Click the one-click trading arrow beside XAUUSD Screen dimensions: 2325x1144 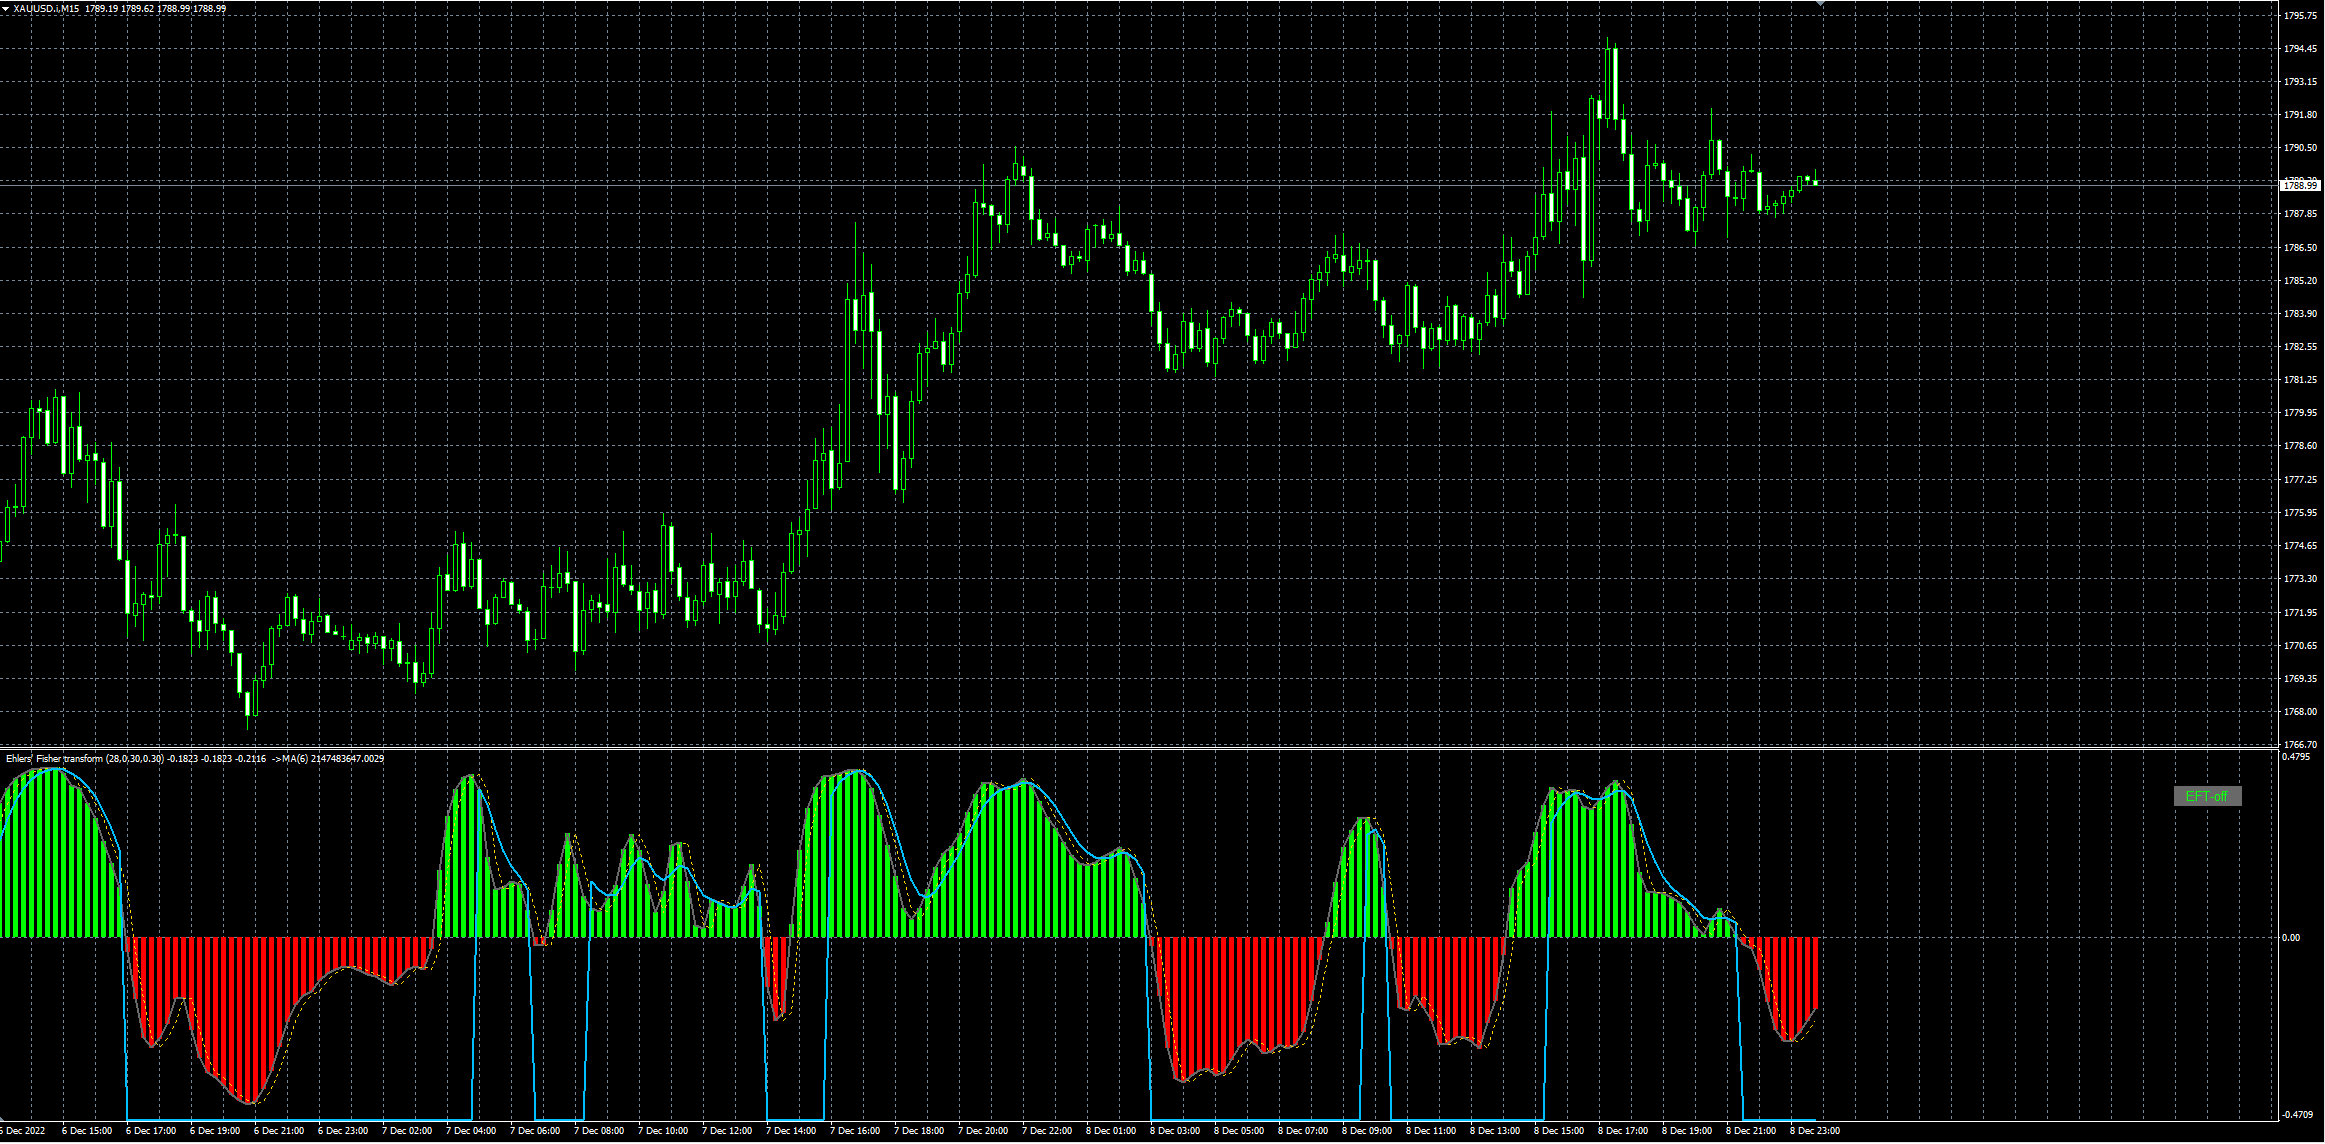6,8
